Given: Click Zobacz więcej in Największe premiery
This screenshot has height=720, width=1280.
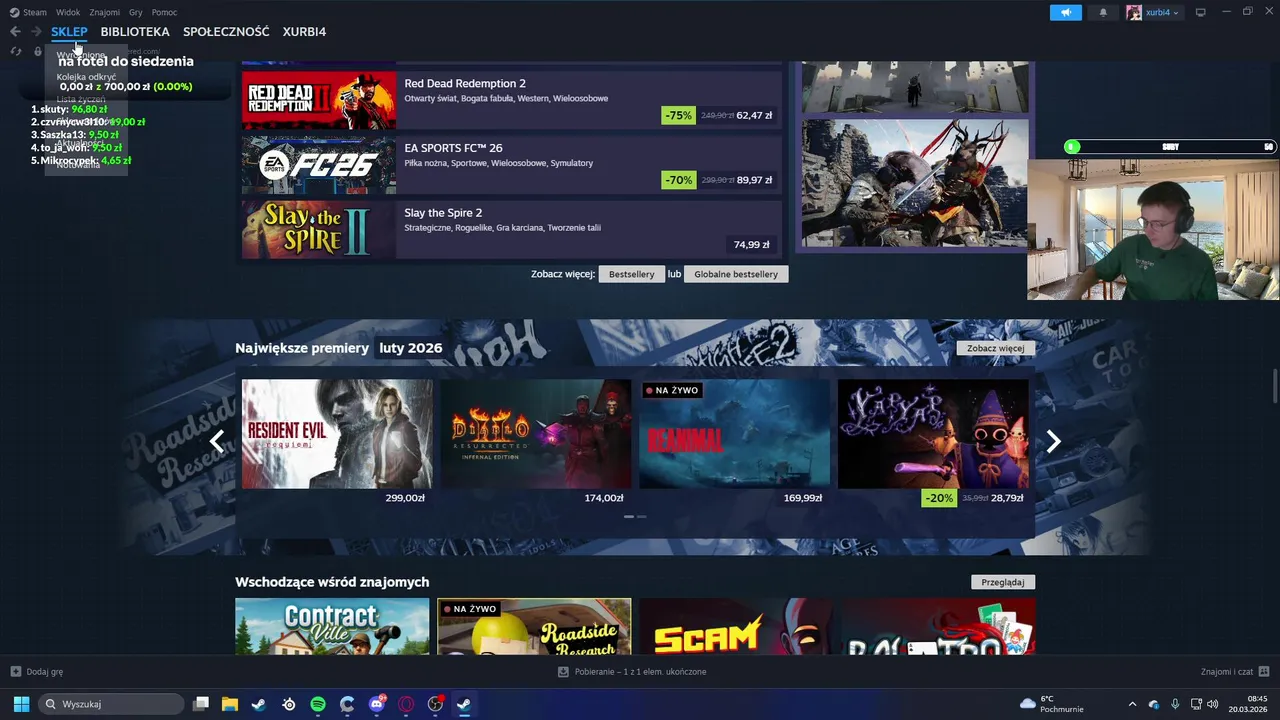Looking at the screenshot, I should coord(996,348).
